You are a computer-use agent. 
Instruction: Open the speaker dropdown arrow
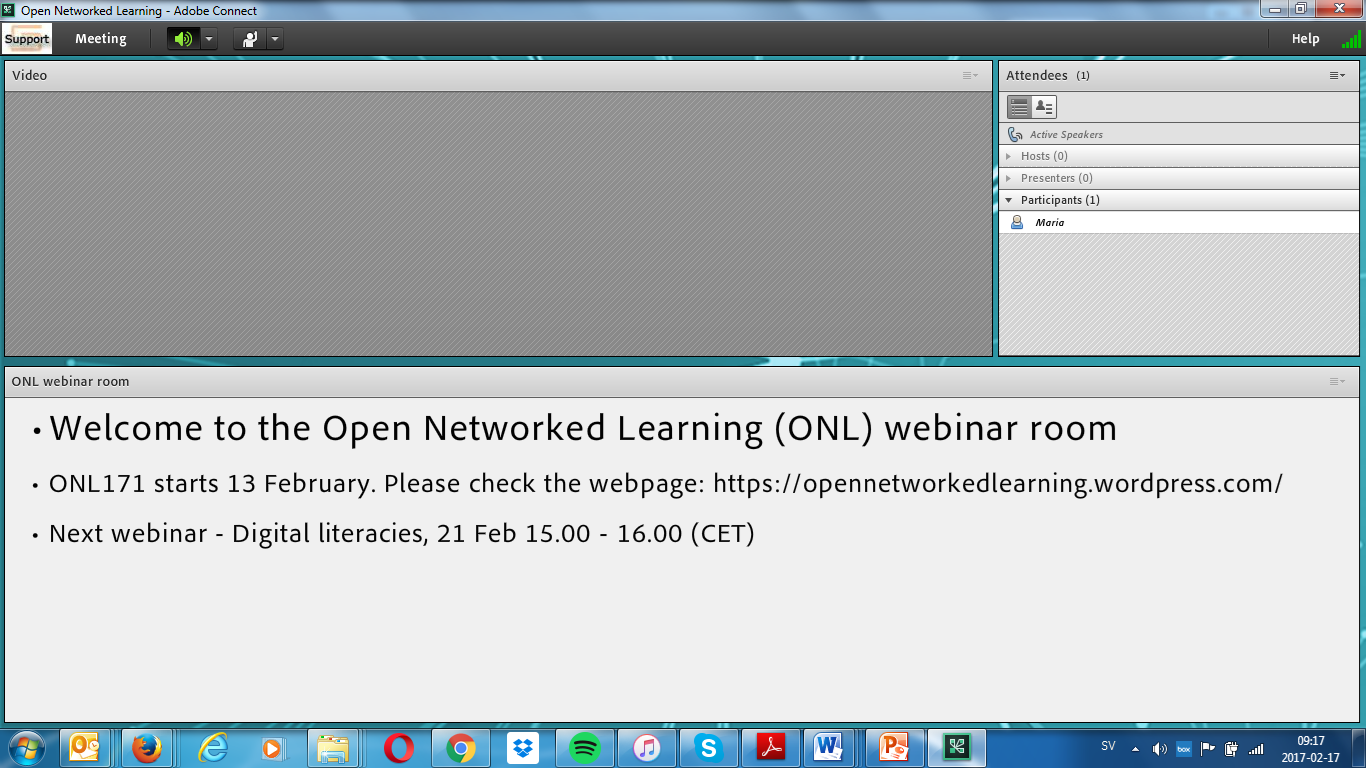pyautogui.click(x=208, y=38)
